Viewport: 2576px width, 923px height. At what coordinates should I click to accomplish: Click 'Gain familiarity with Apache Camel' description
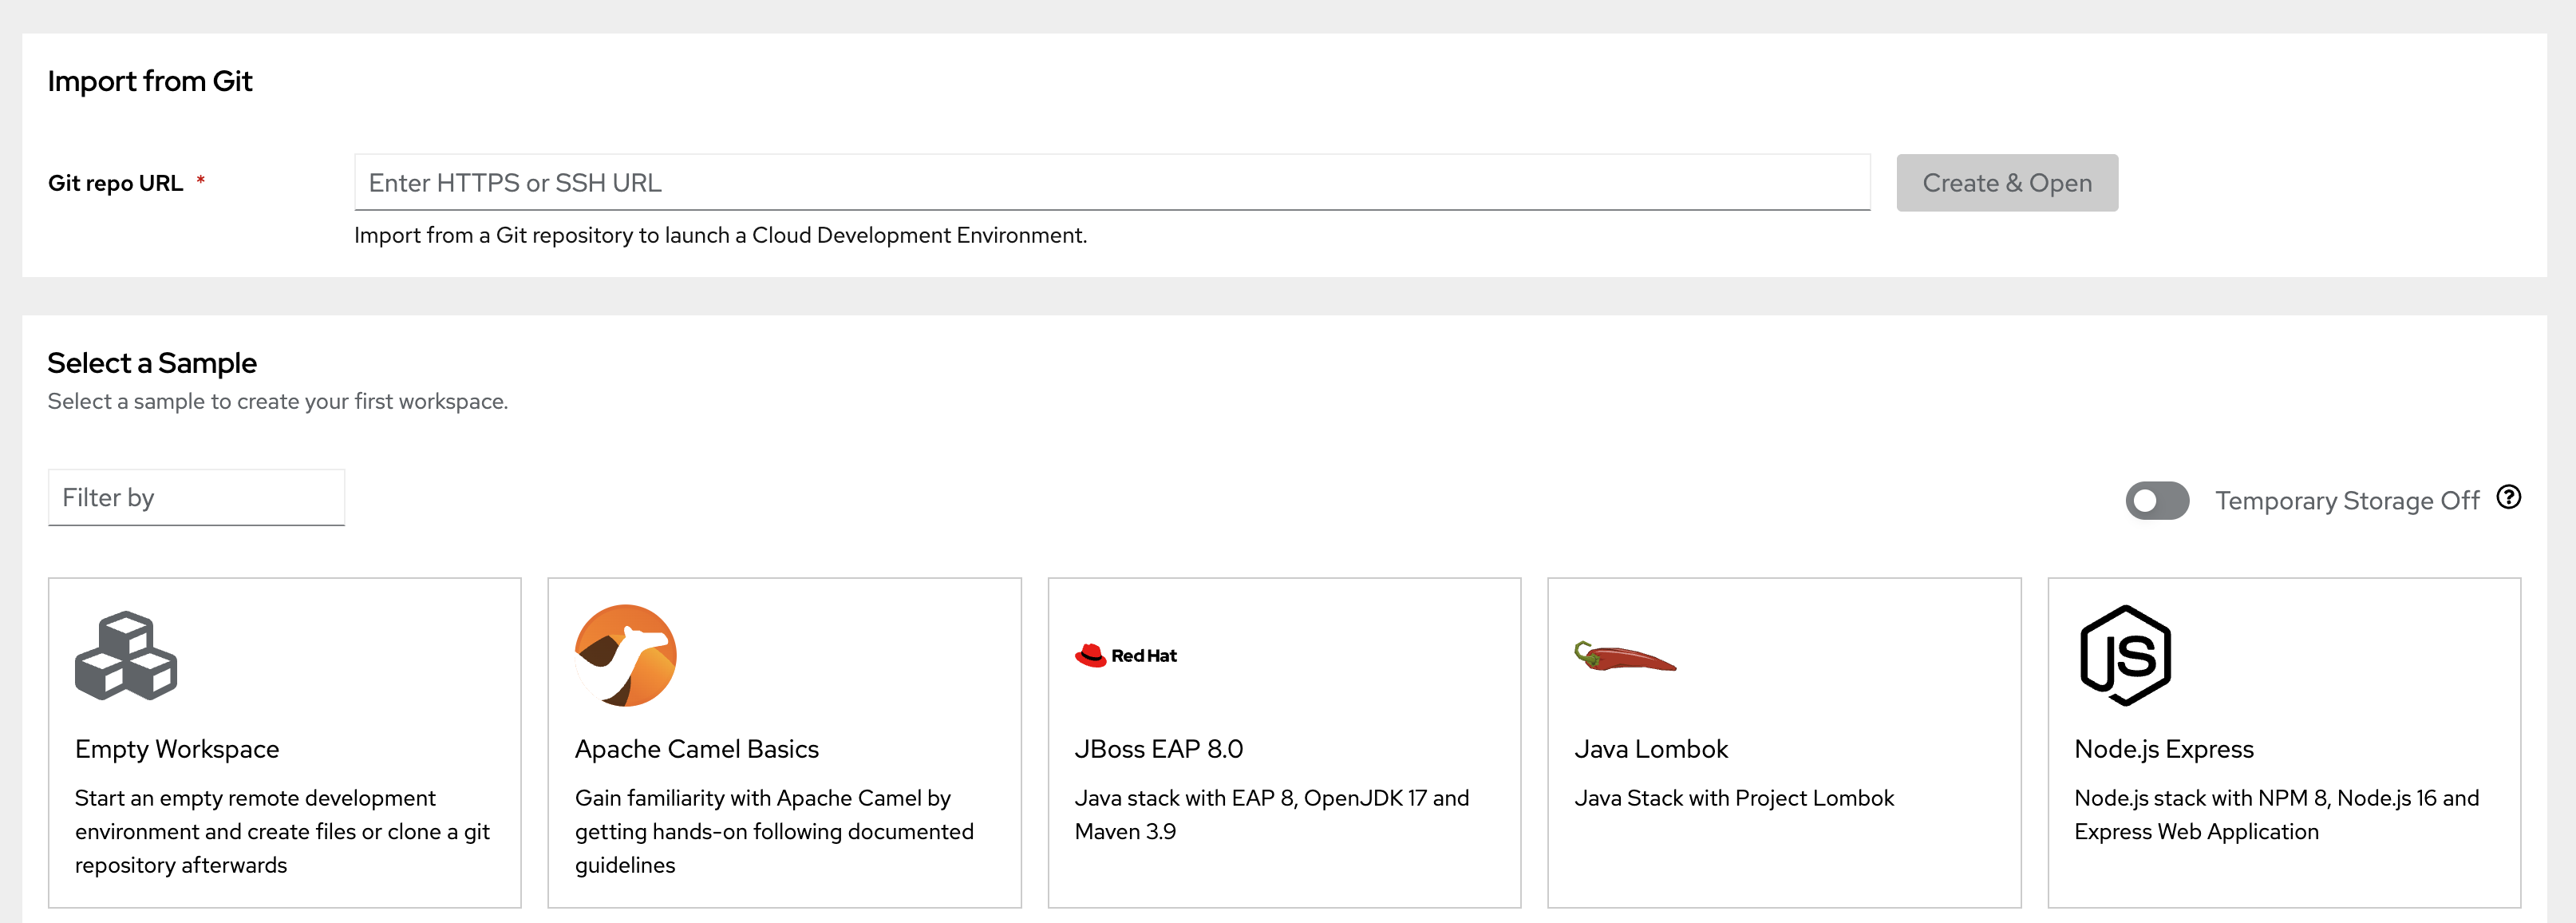tap(774, 832)
